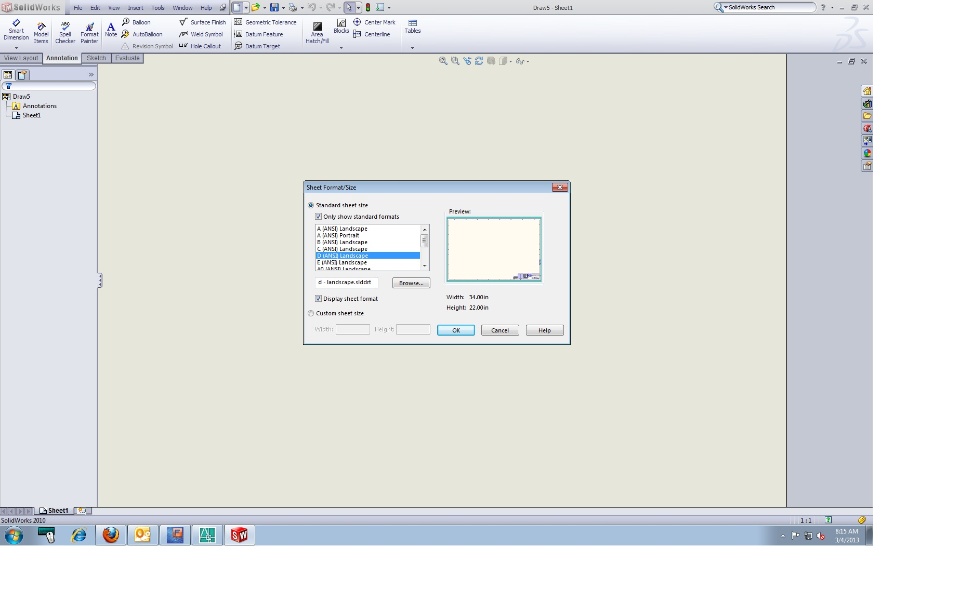The width and height of the screenshot is (960, 600).
Task: Click the Open file icon
Action: click(255, 7)
